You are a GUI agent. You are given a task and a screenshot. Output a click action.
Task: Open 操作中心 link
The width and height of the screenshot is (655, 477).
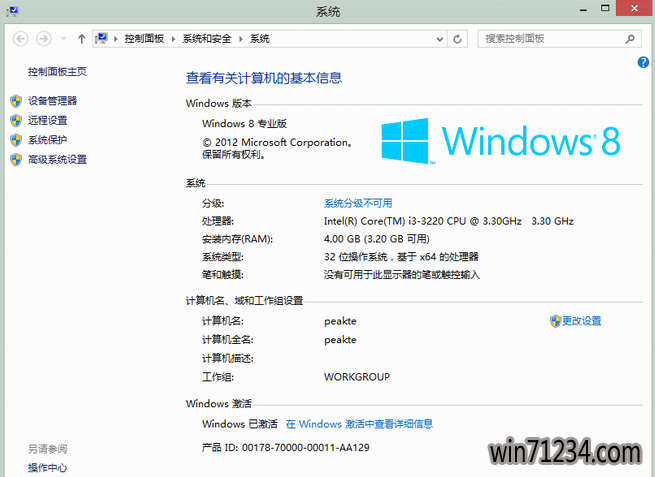click(x=48, y=468)
